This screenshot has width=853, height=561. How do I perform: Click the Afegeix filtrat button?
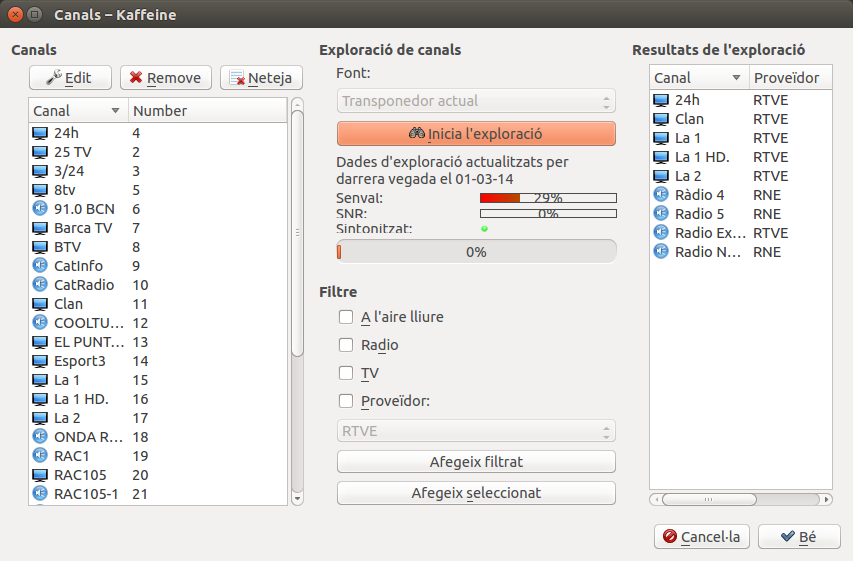476,462
